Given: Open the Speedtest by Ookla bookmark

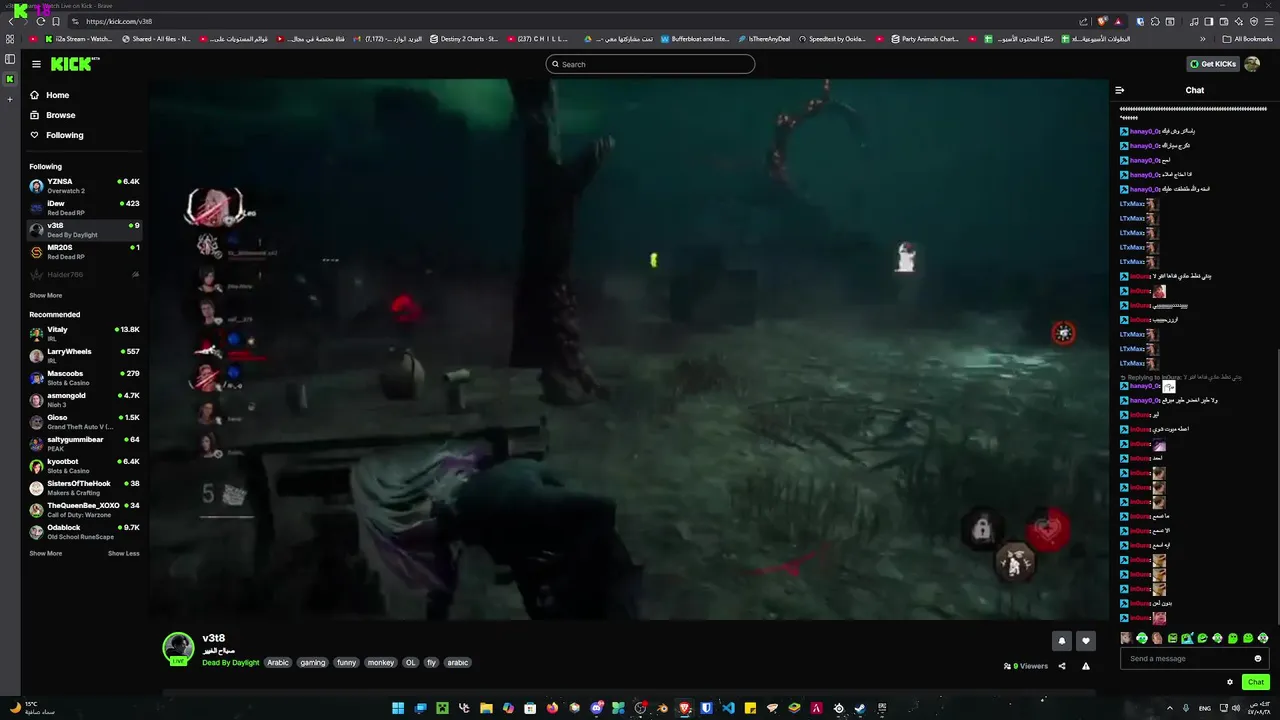Looking at the screenshot, I should tap(832, 39).
